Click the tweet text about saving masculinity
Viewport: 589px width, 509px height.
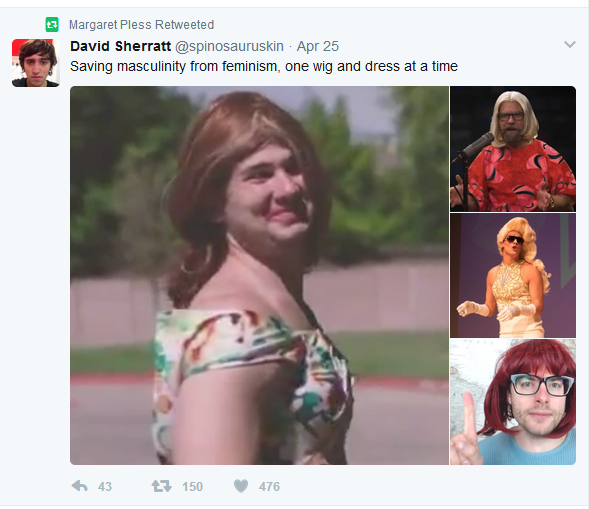[x=264, y=66]
